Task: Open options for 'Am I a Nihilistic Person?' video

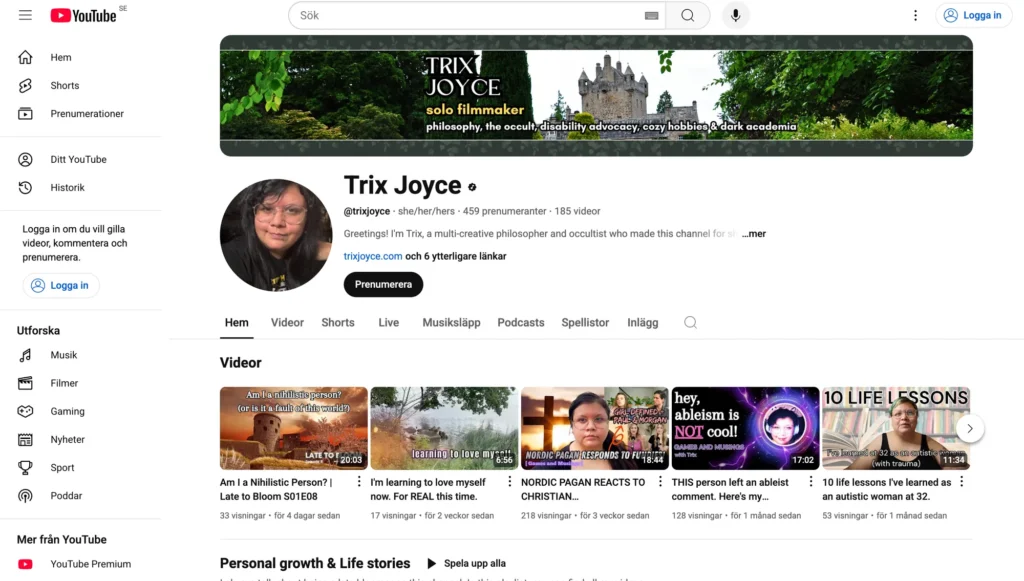Action: (359, 482)
